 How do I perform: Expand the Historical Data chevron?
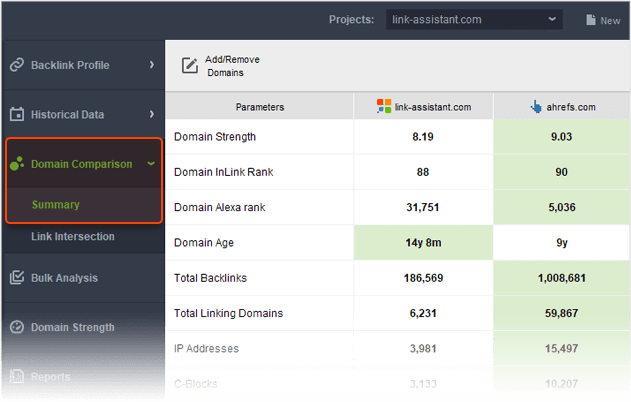(152, 114)
